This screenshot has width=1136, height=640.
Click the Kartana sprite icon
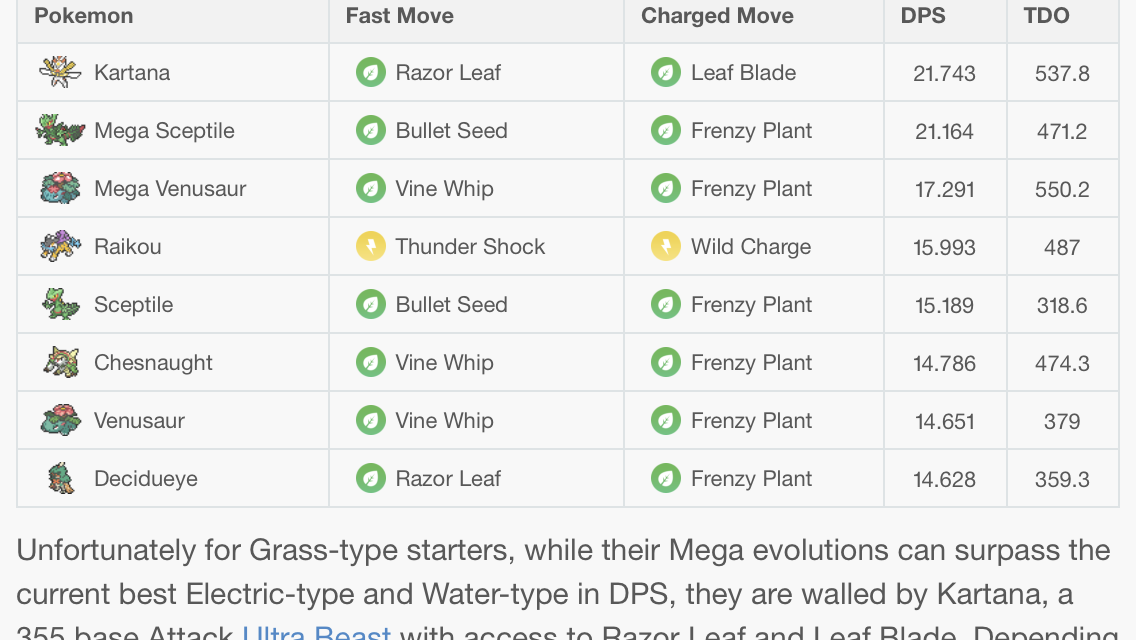(60, 72)
